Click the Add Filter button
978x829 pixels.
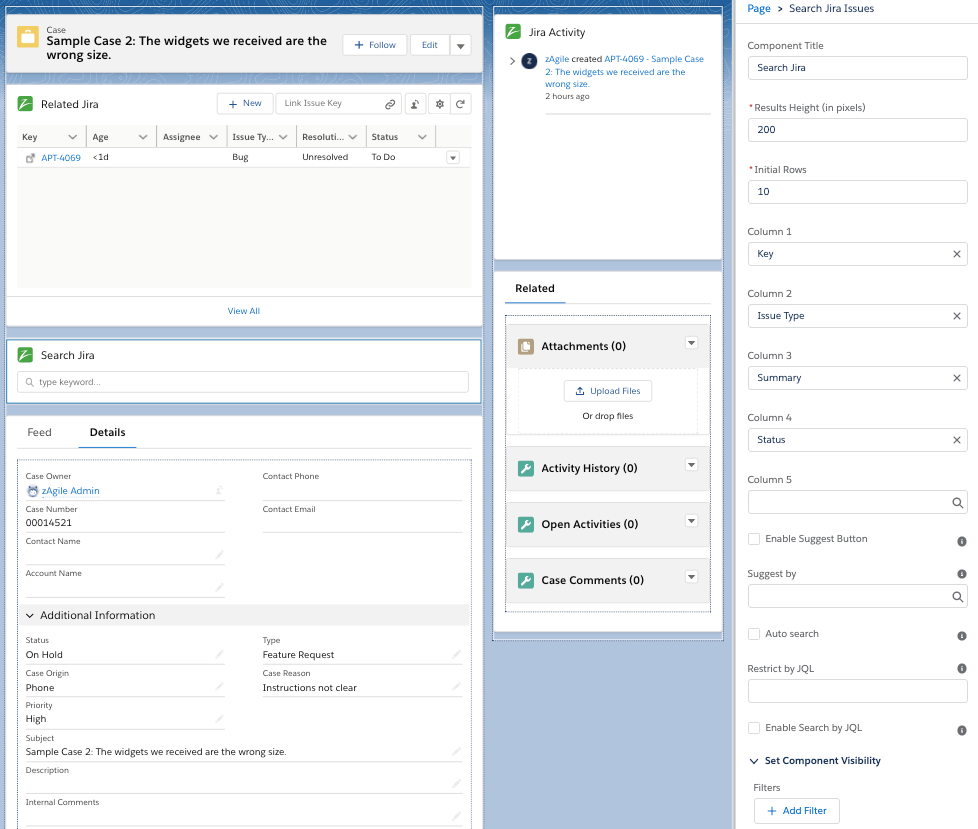click(x=796, y=810)
